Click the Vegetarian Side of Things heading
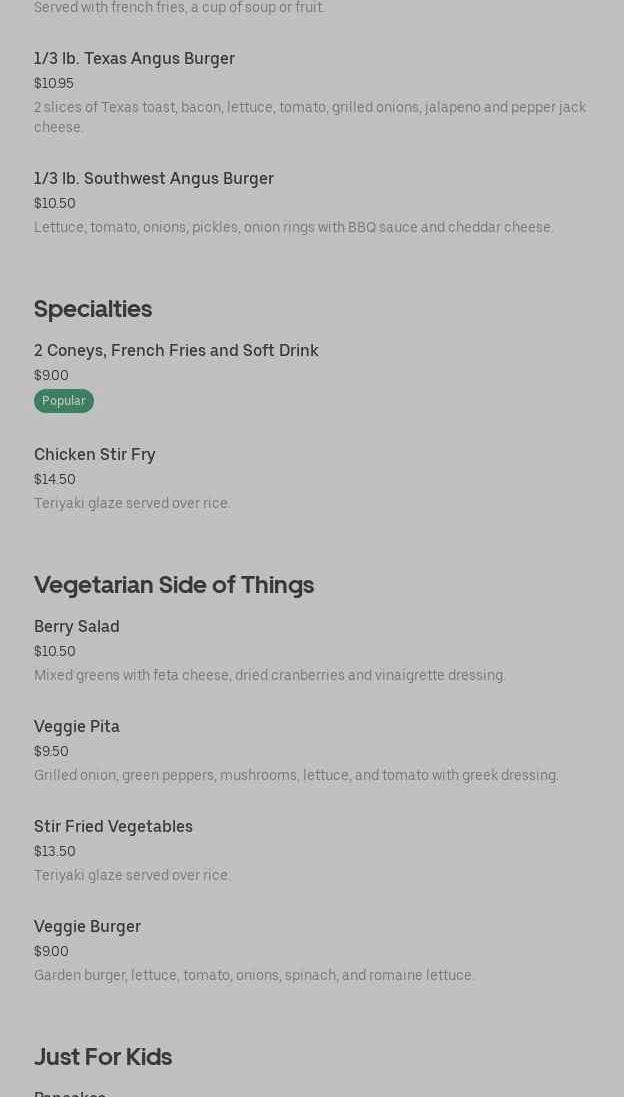Image resolution: width=624 pixels, height=1097 pixels. (x=174, y=585)
